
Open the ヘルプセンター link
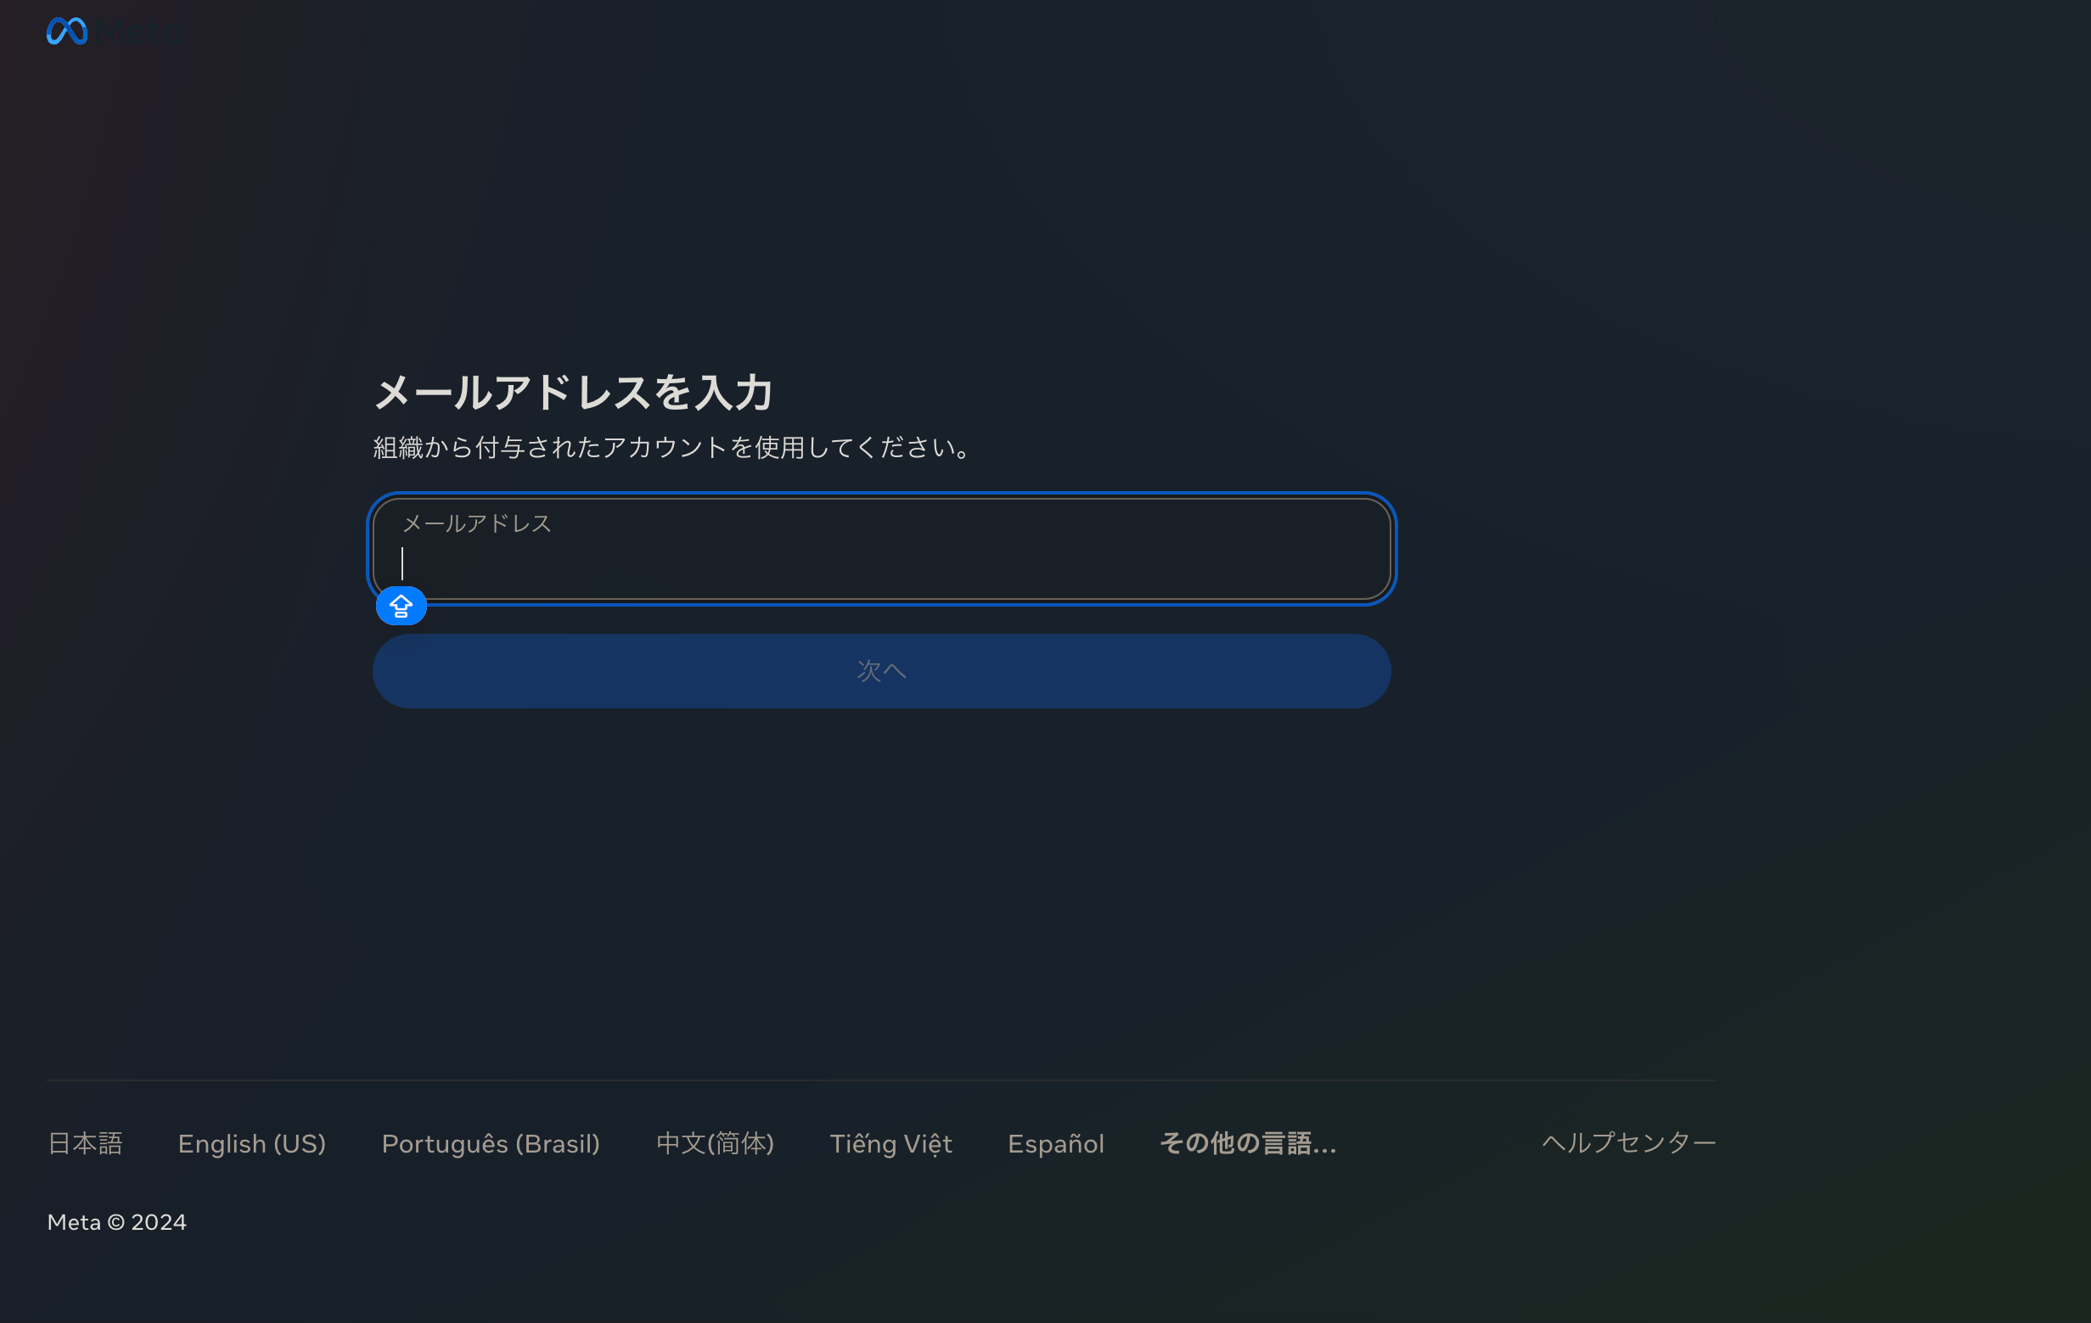pos(1628,1142)
